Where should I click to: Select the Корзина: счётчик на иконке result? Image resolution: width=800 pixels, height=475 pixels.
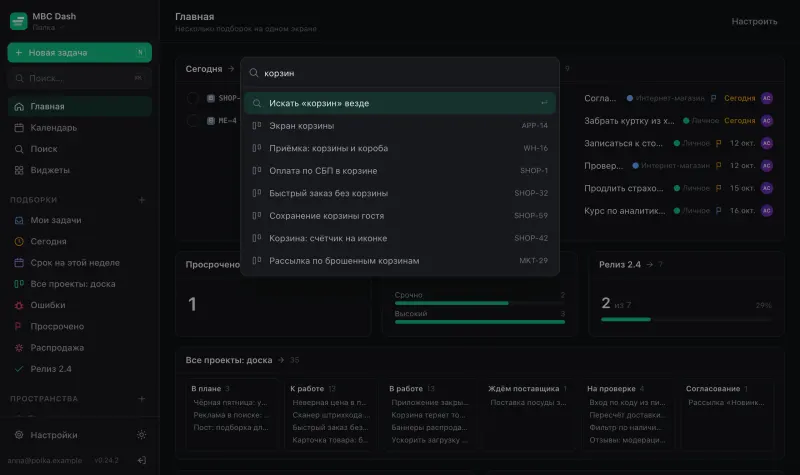click(x=399, y=238)
